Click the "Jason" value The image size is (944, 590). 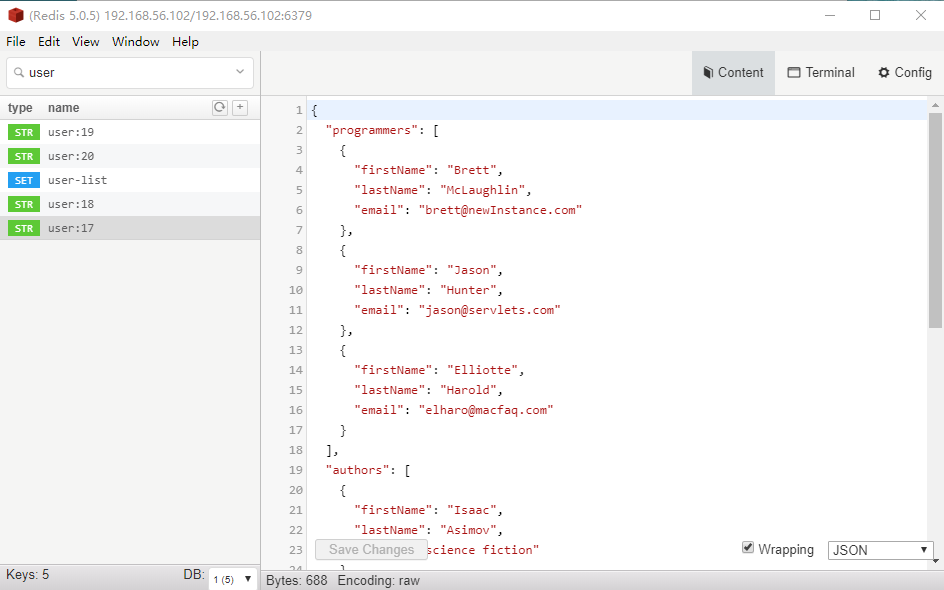[471, 270]
